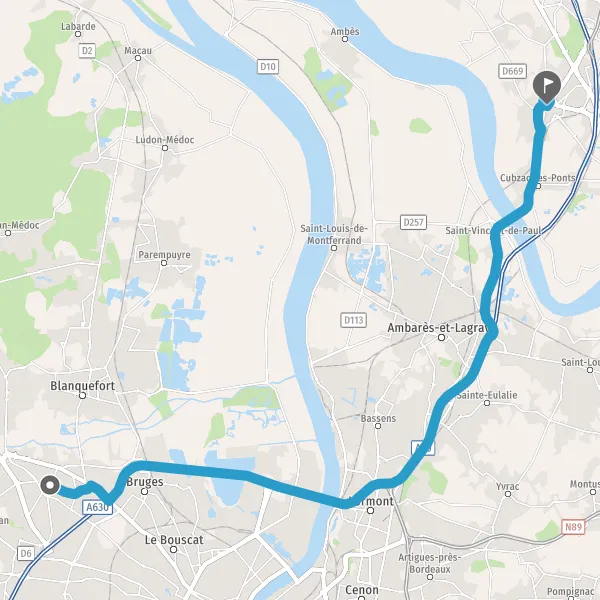
Task: Click the Saint-Louis-de-Montferrand label
Action: pyautogui.click(x=334, y=234)
